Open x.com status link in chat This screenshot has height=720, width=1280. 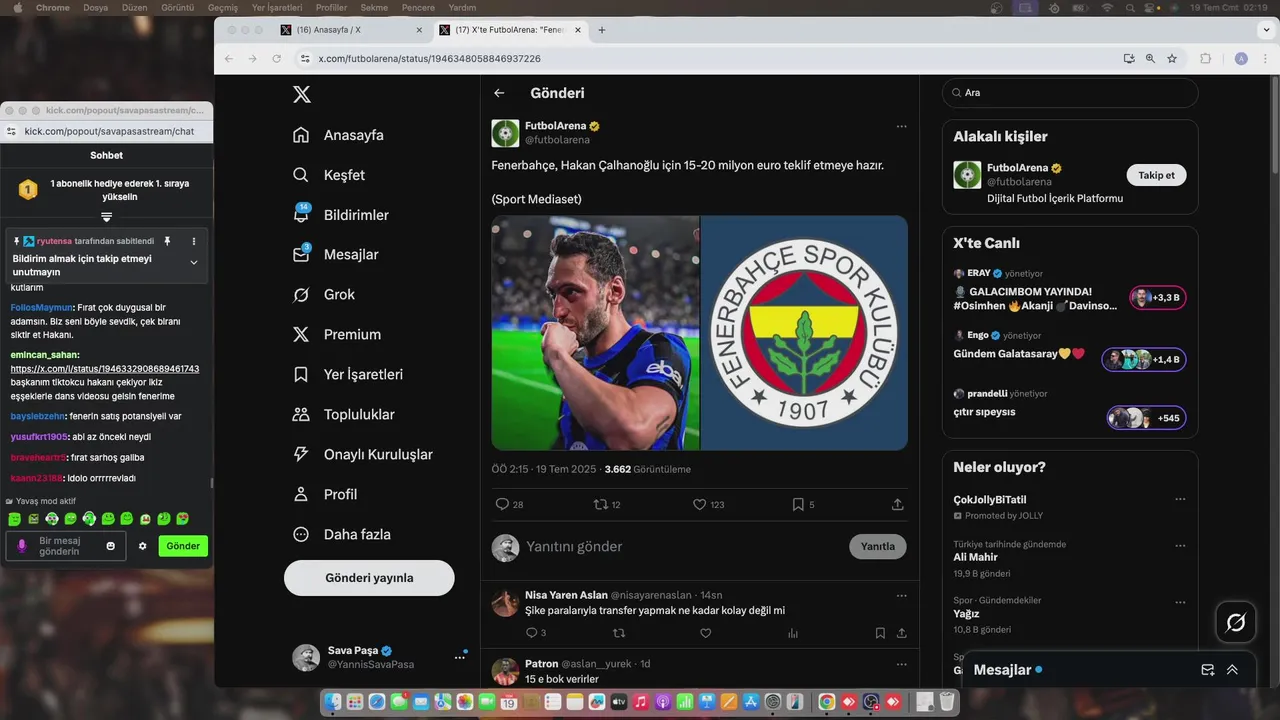point(105,369)
